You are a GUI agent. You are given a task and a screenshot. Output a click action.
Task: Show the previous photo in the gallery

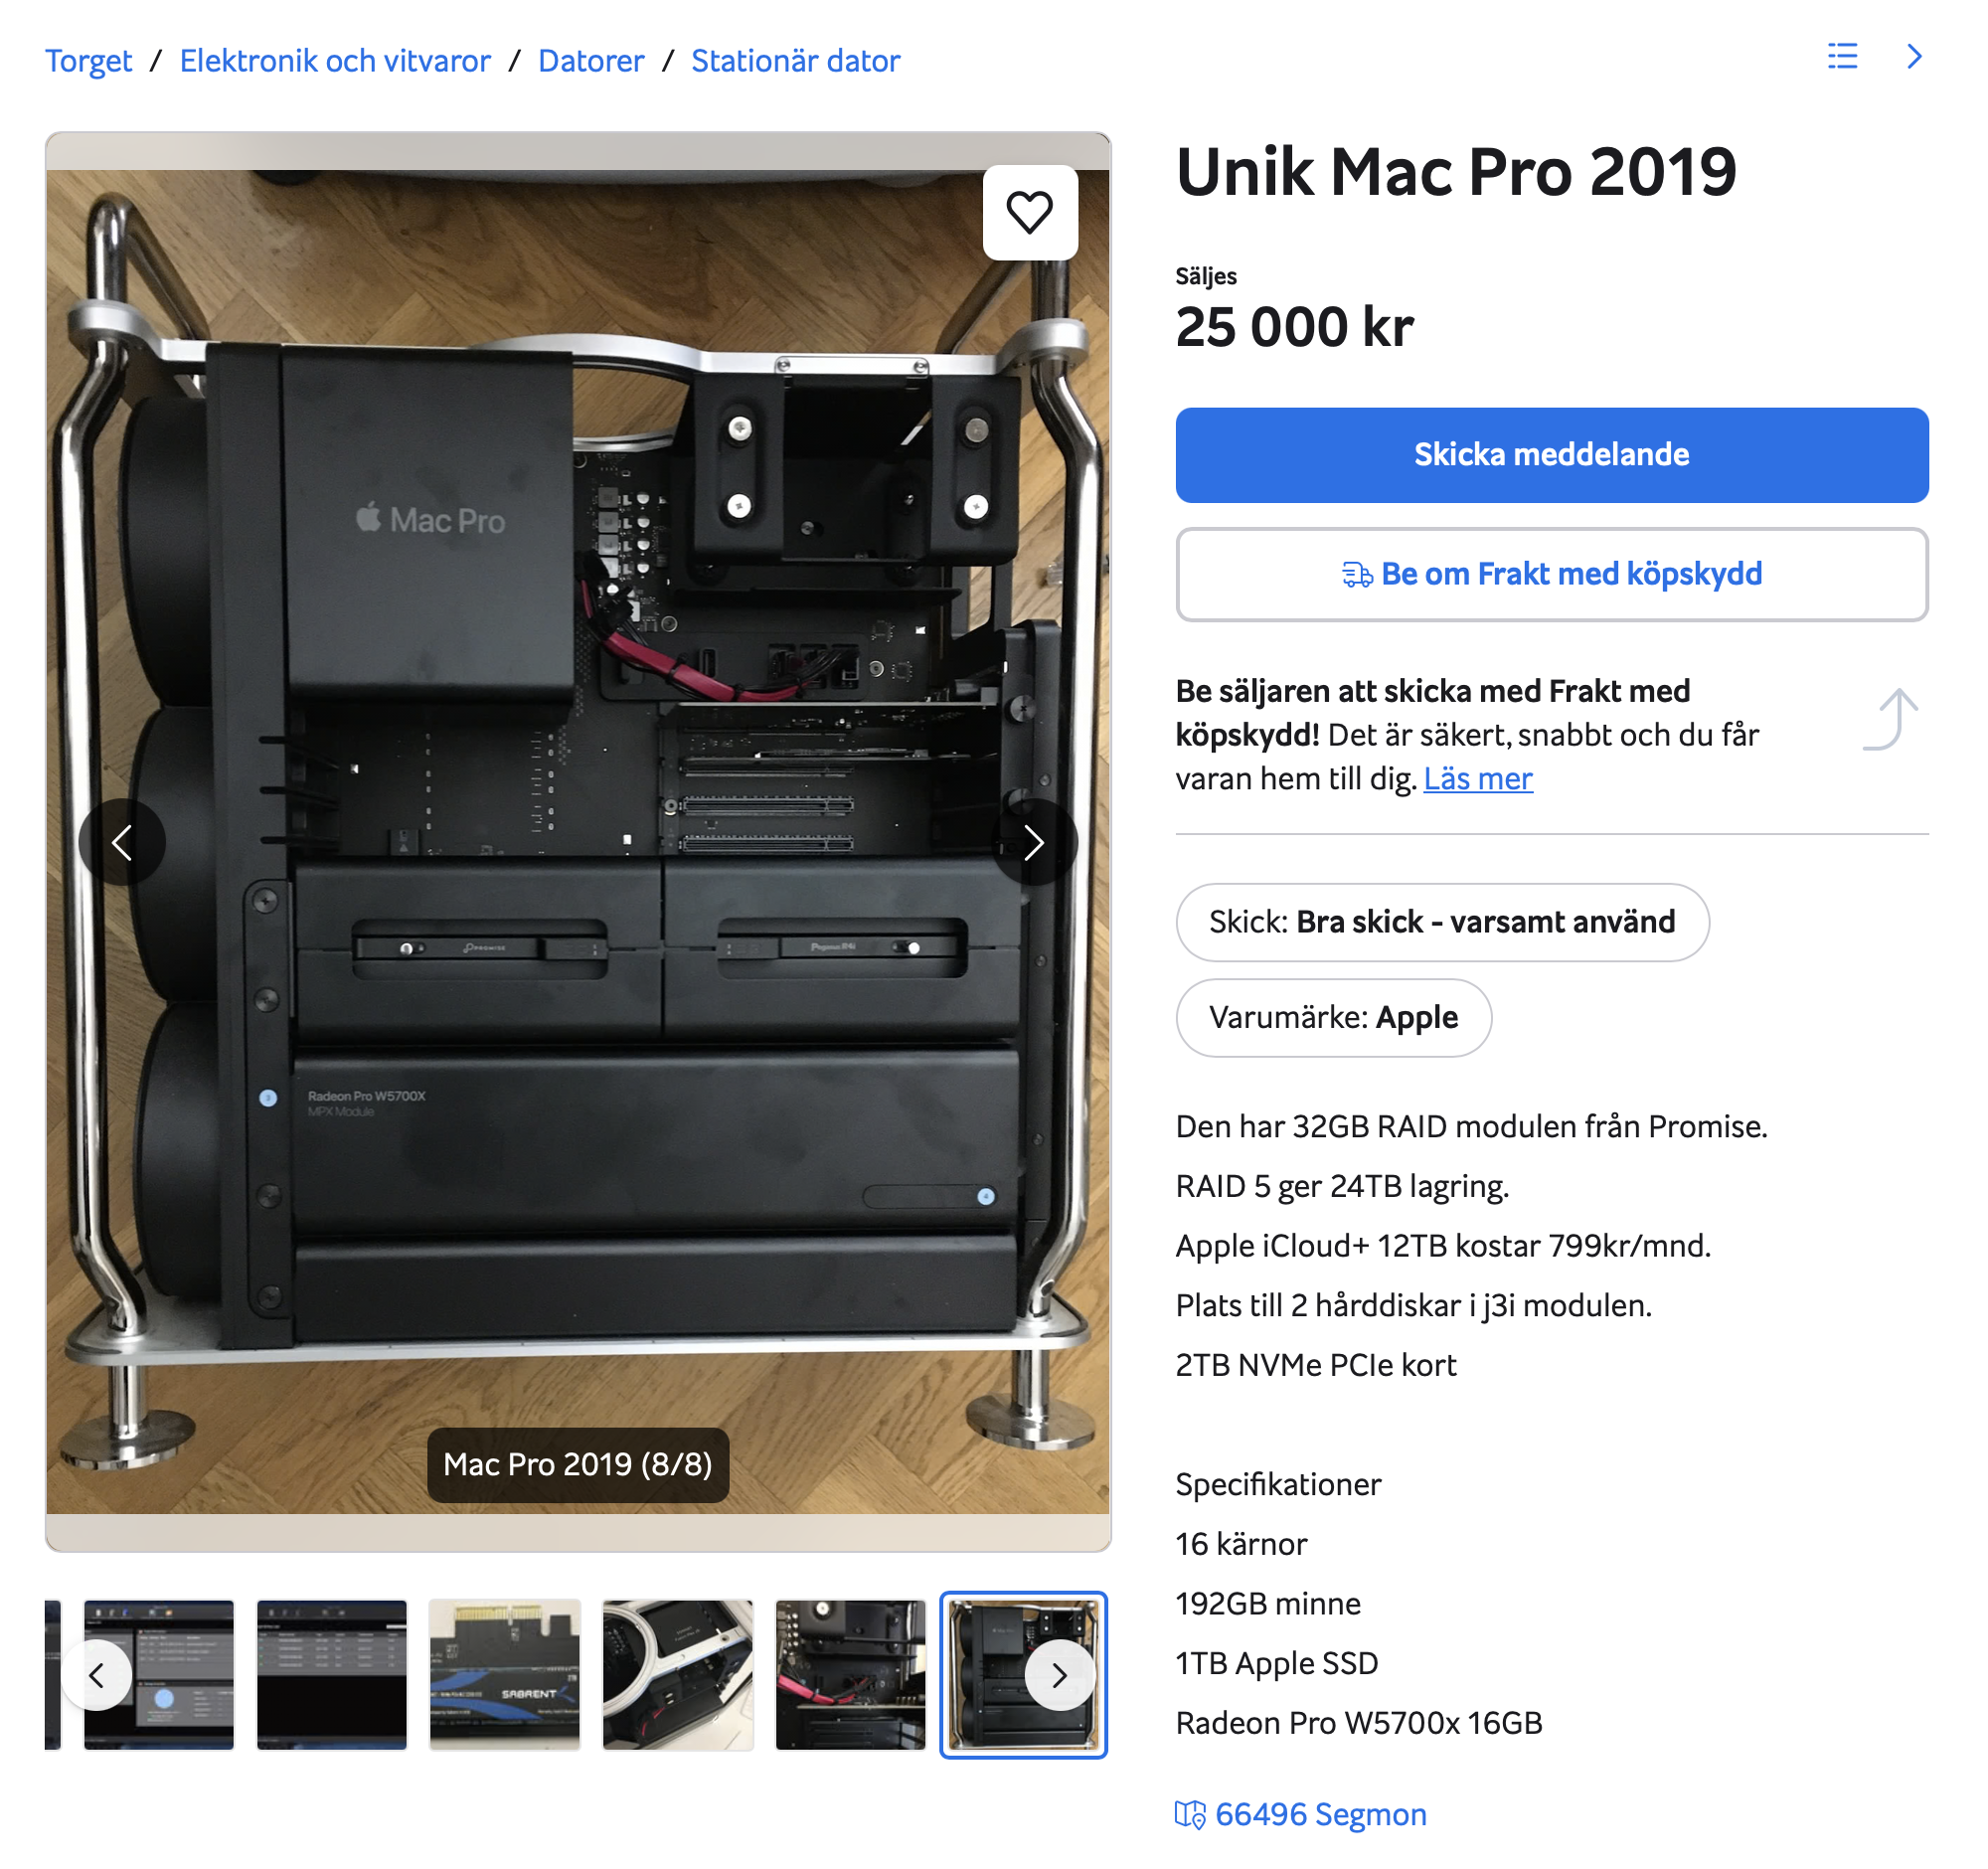(122, 842)
